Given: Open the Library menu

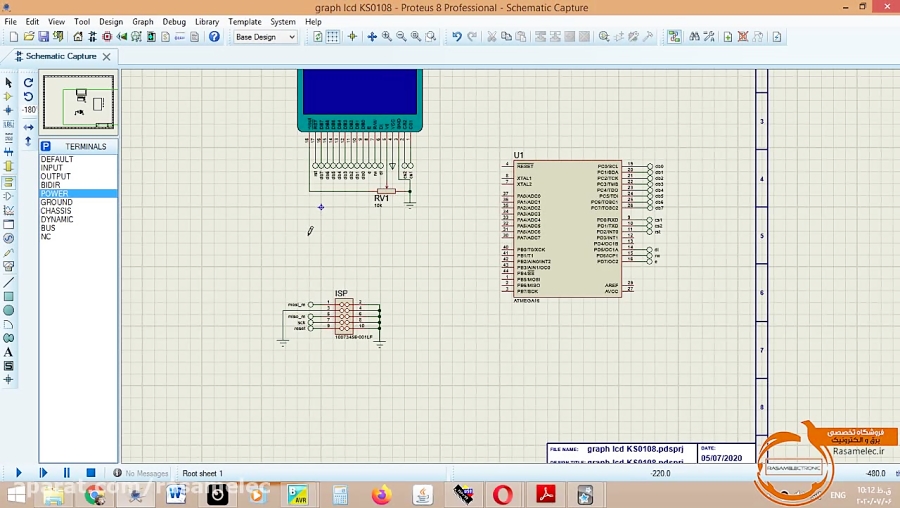Looking at the screenshot, I should point(207,21).
